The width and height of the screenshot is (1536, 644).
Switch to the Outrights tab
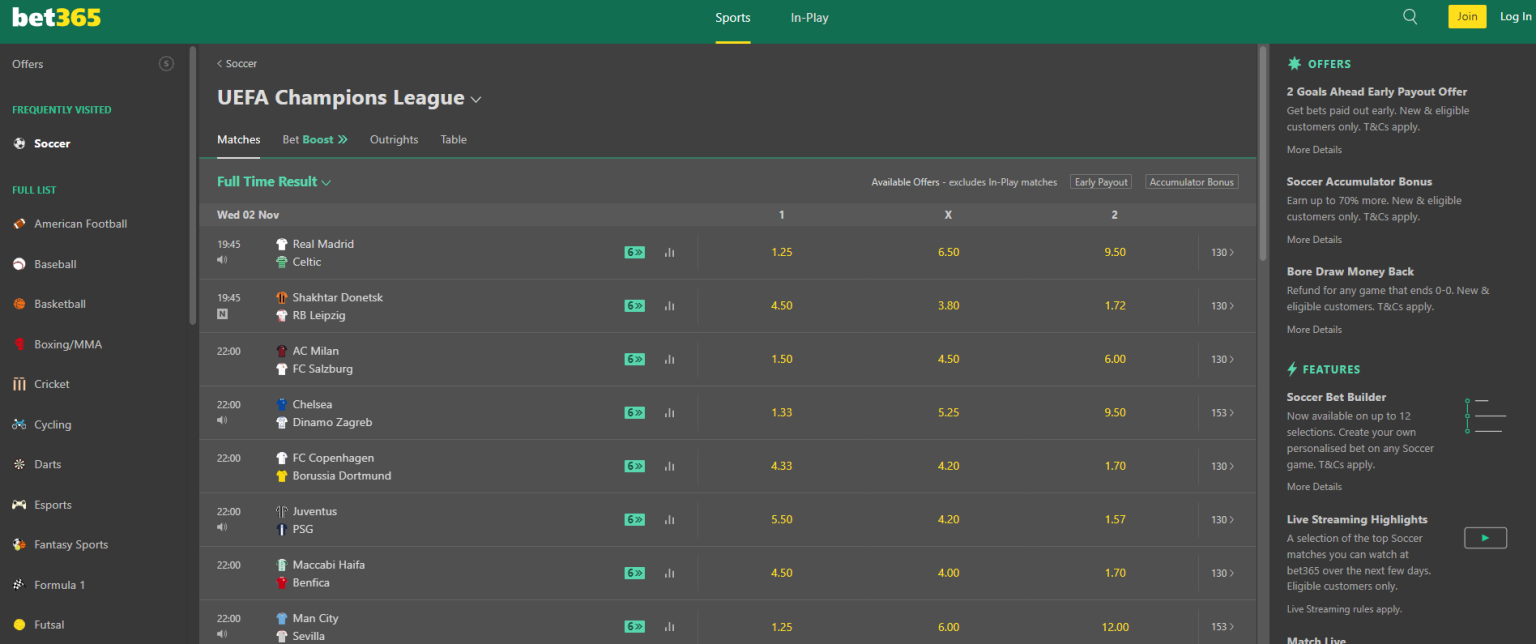coord(393,139)
